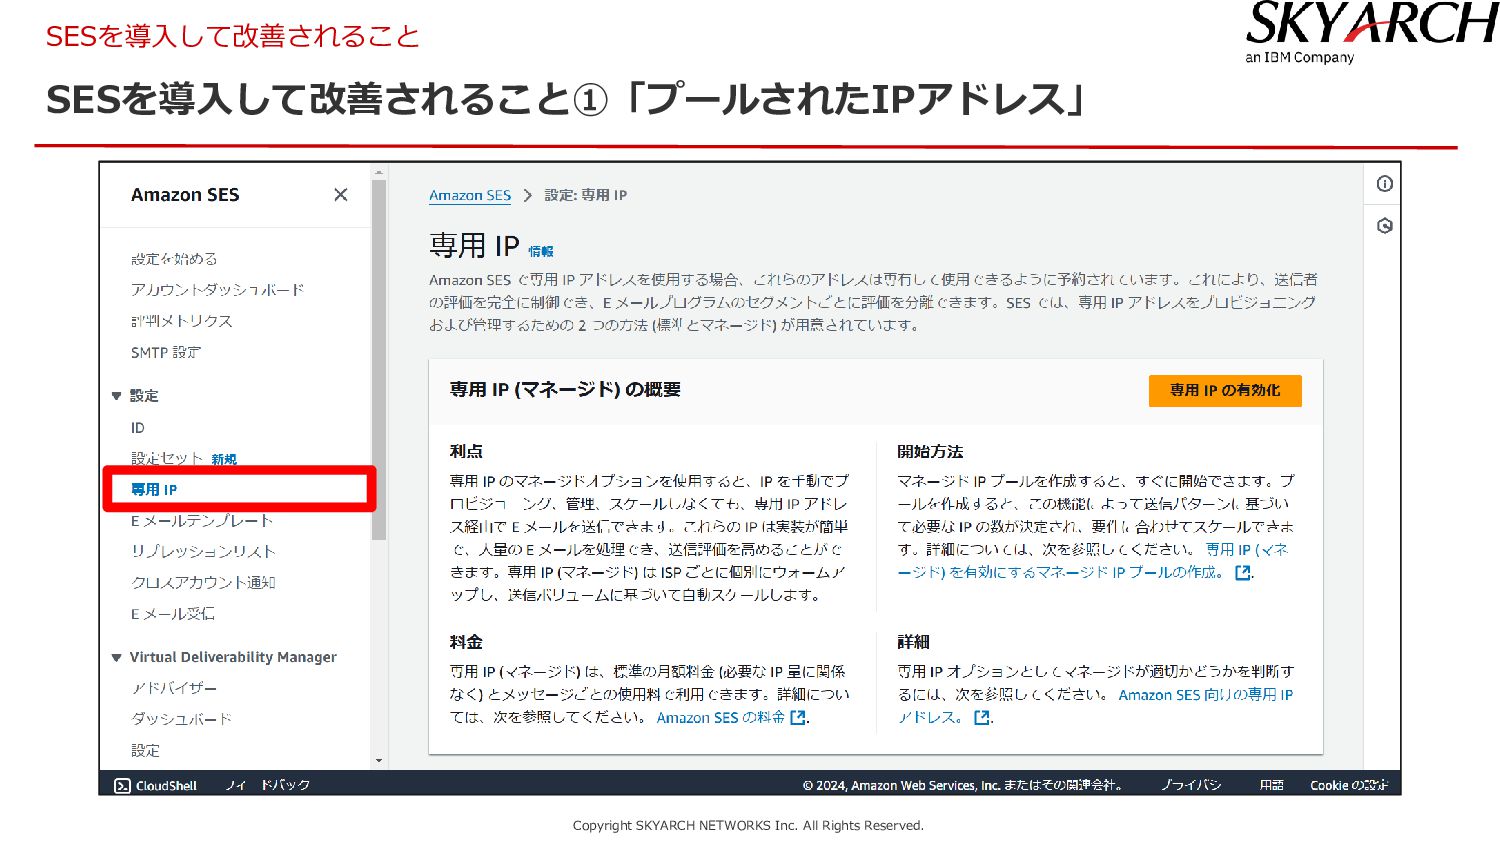1500x844 pixels.
Task: Open the info panel icon
Action: (1384, 184)
